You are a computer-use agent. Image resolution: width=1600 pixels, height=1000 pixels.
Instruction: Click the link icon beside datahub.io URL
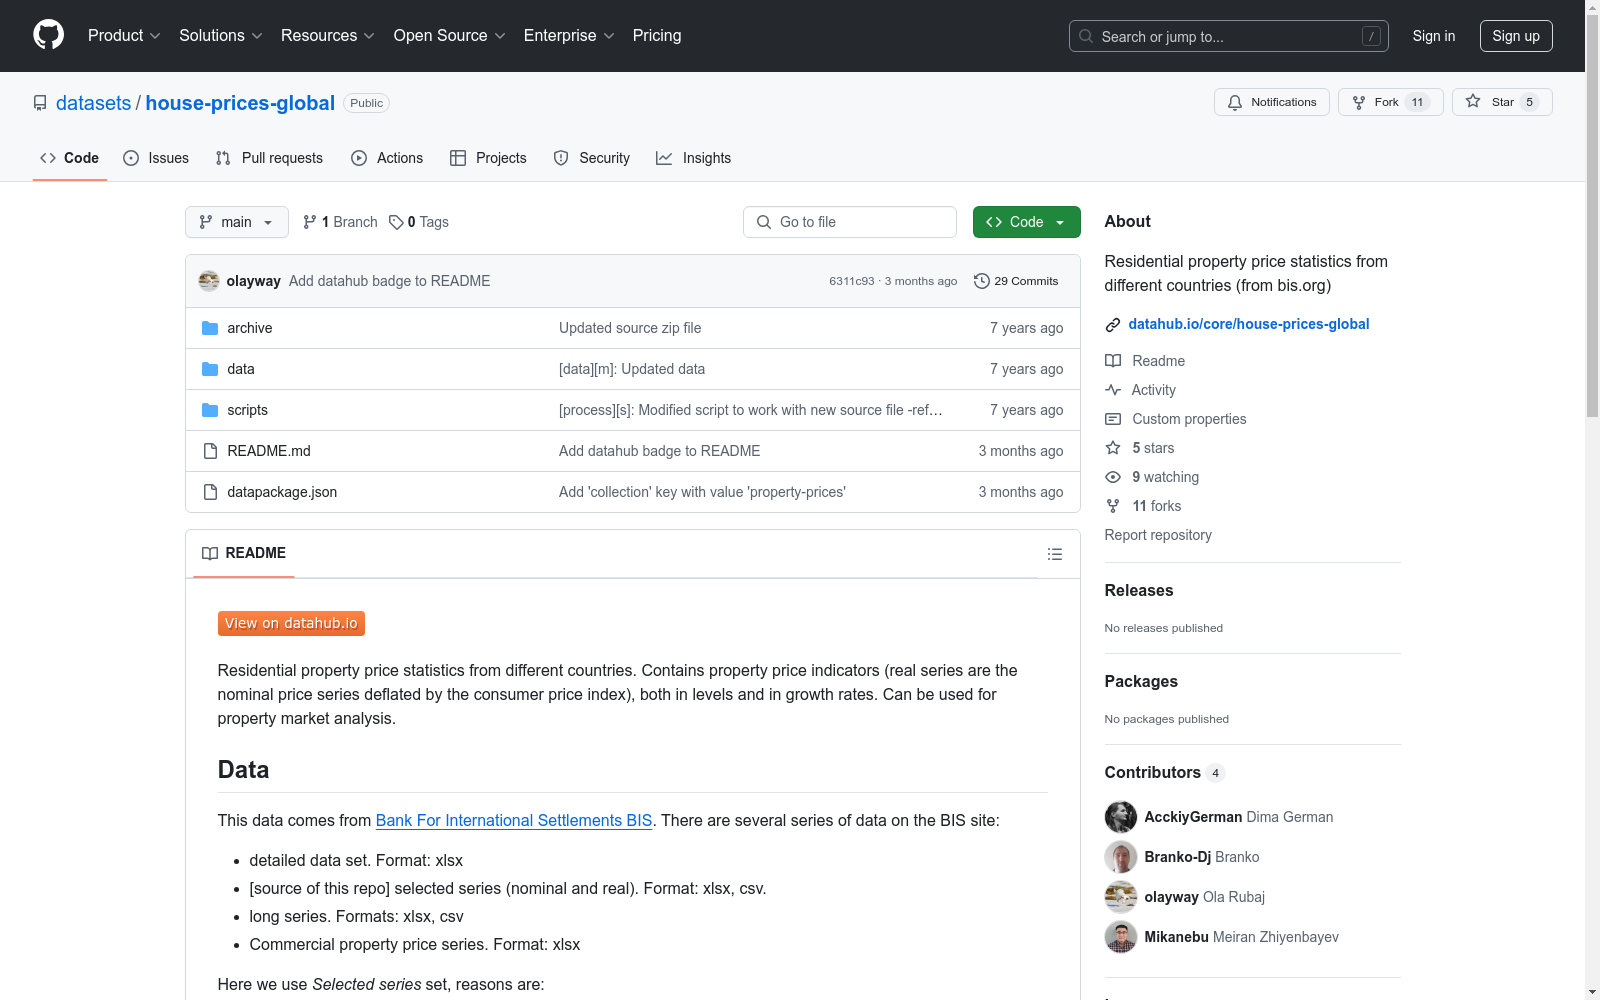pyautogui.click(x=1113, y=324)
